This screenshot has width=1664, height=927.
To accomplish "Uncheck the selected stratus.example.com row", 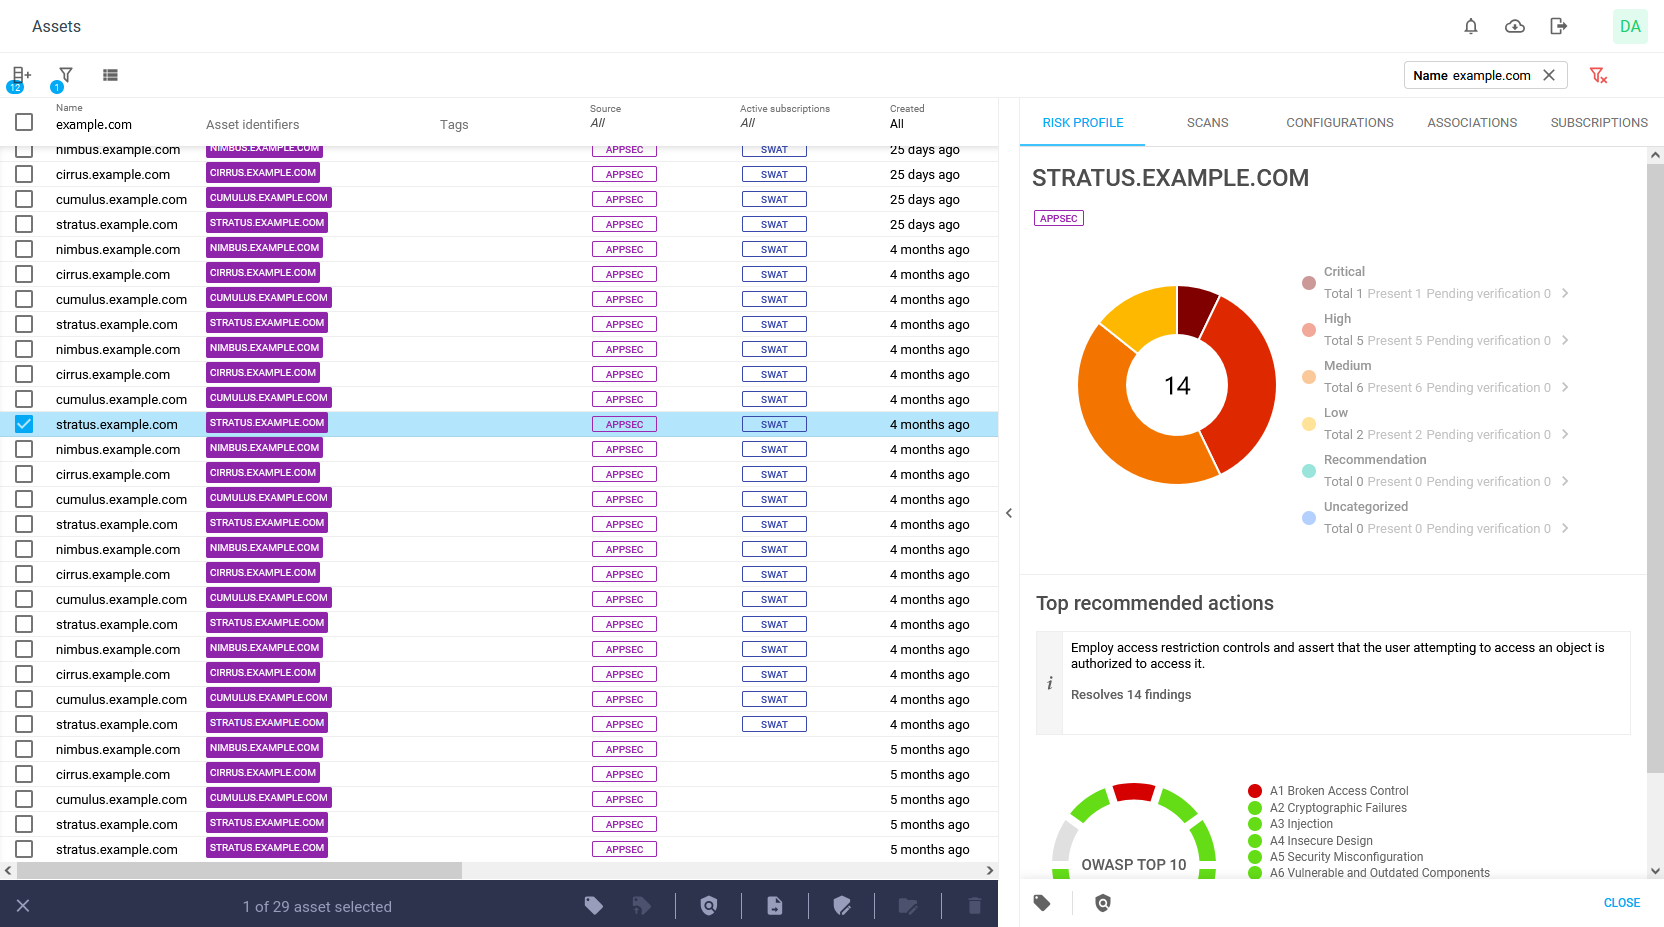I will [24, 424].
